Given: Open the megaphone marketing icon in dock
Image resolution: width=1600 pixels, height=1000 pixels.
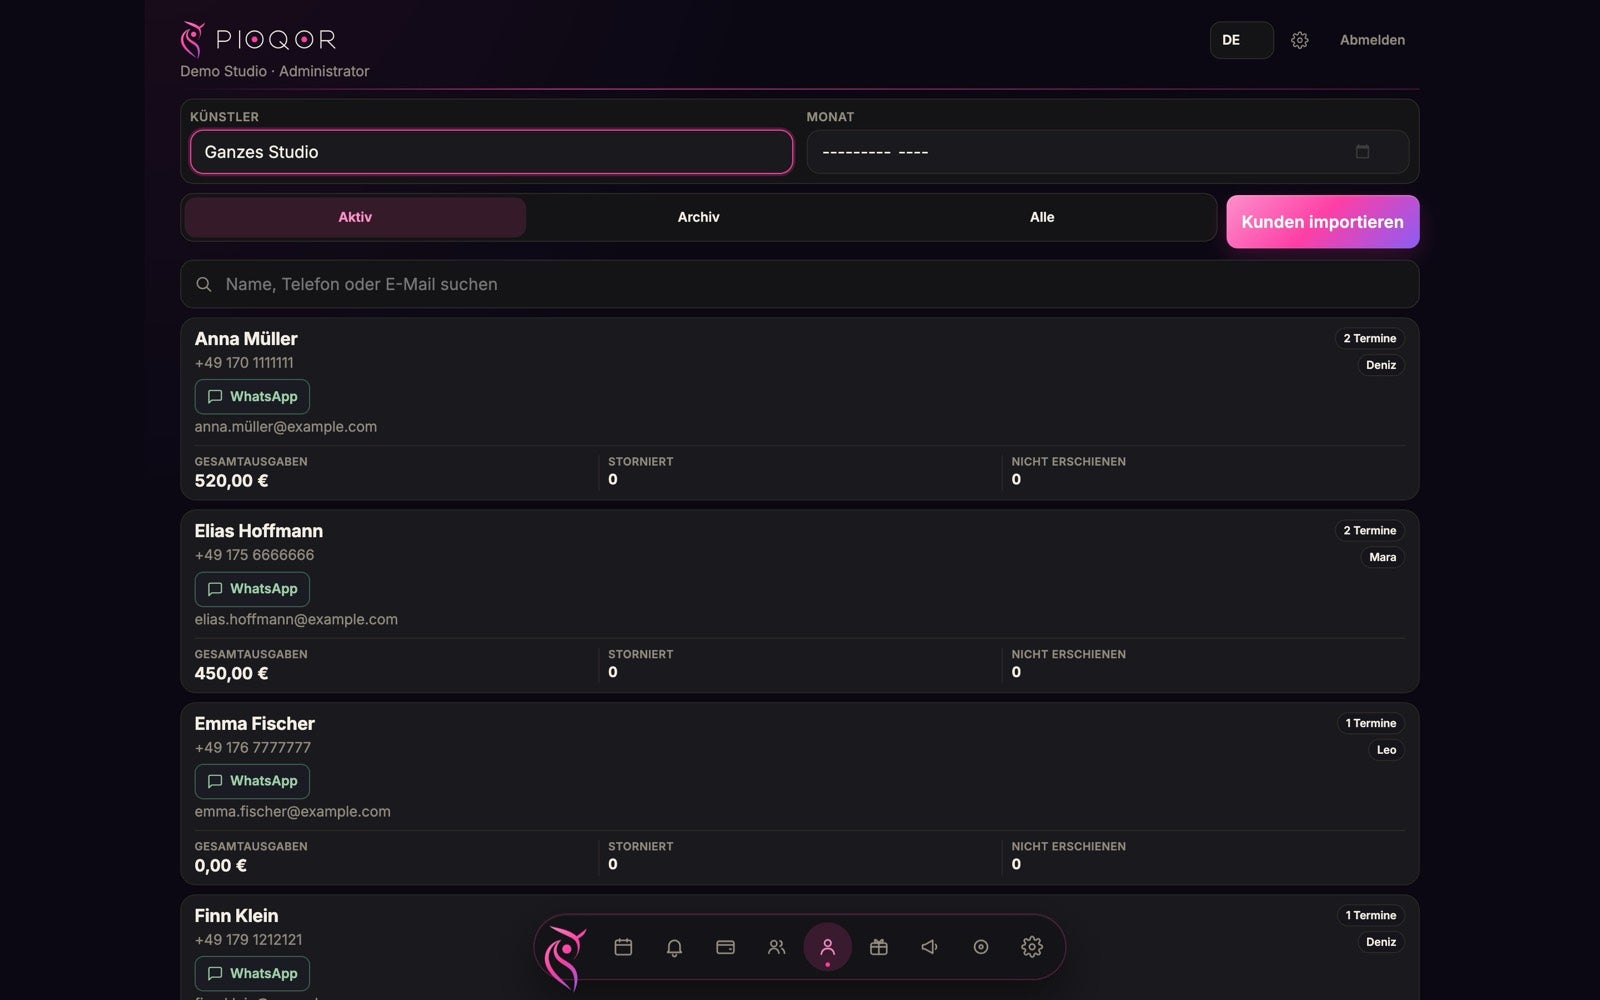Looking at the screenshot, I should (x=930, y=947).
